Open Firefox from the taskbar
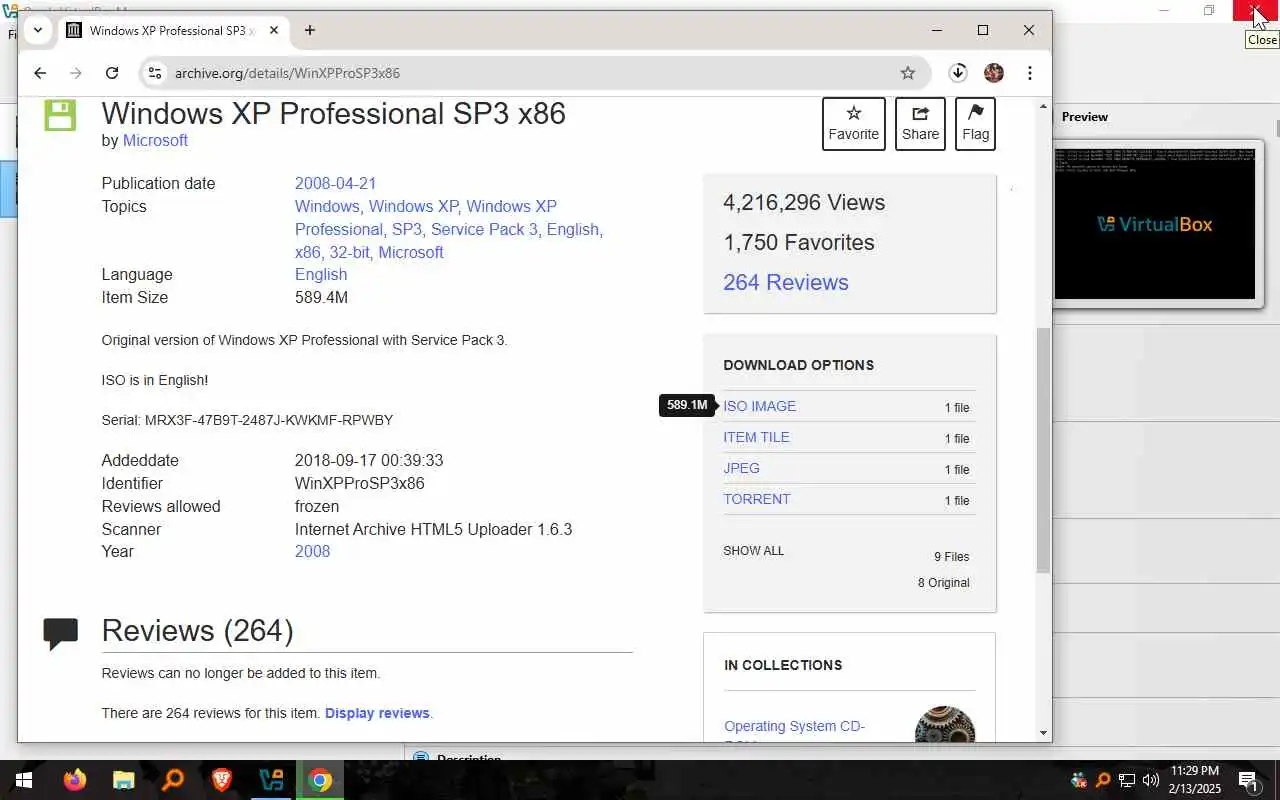 tap(75, 780)
